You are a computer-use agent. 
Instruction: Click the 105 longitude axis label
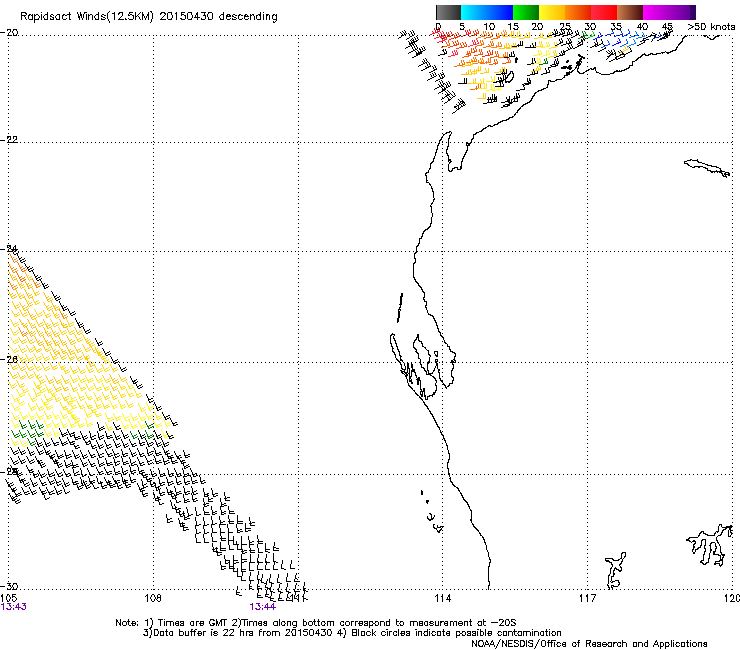point(8,598)
